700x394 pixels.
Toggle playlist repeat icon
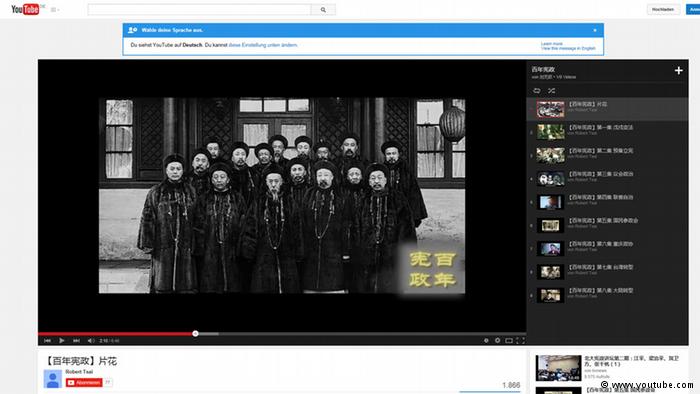[537, 91]
